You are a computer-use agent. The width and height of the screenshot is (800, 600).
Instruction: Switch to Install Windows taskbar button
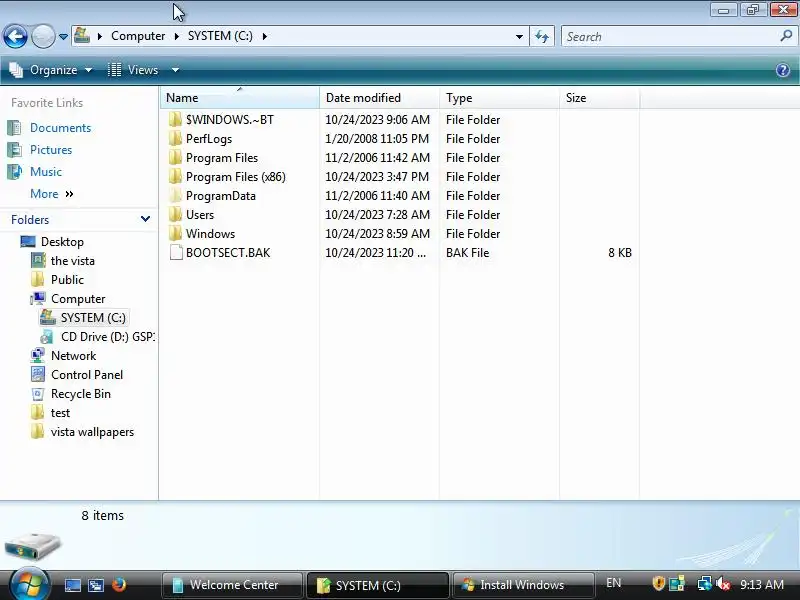tap(523, 585)
